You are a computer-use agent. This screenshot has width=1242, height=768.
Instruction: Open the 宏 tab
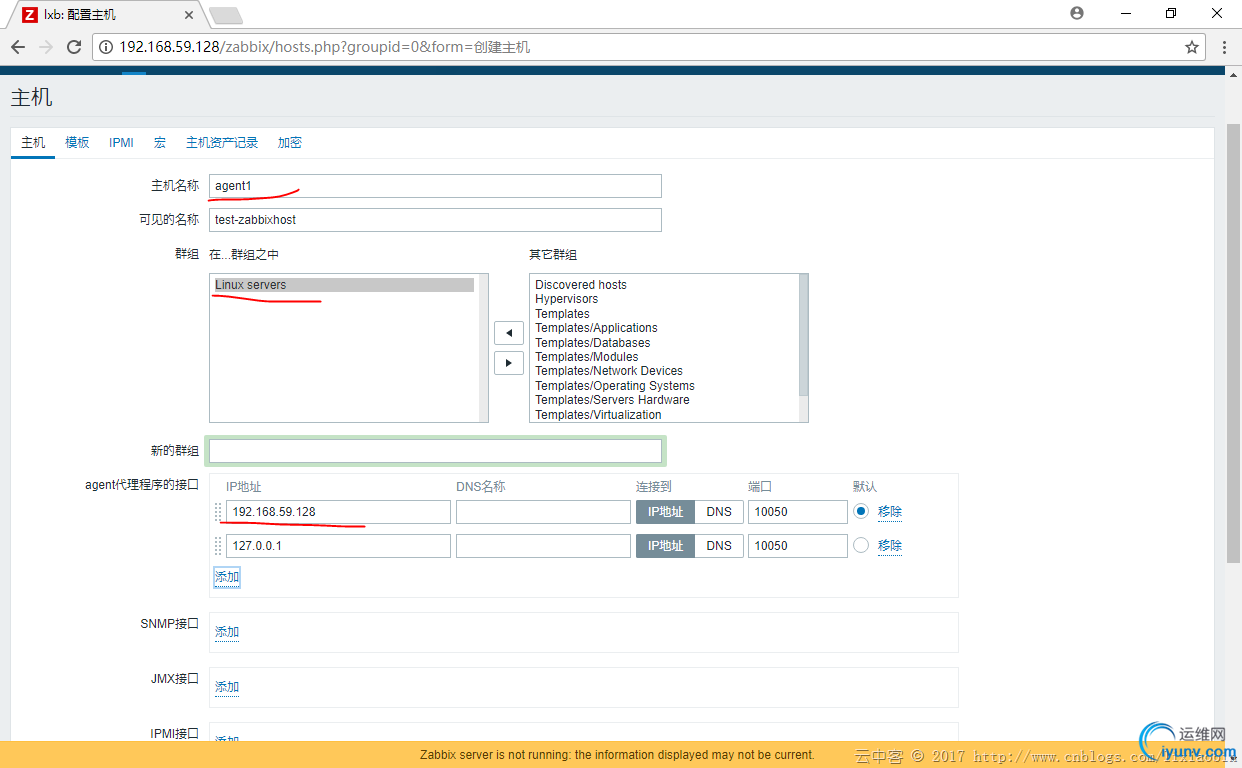pos(160,143)
